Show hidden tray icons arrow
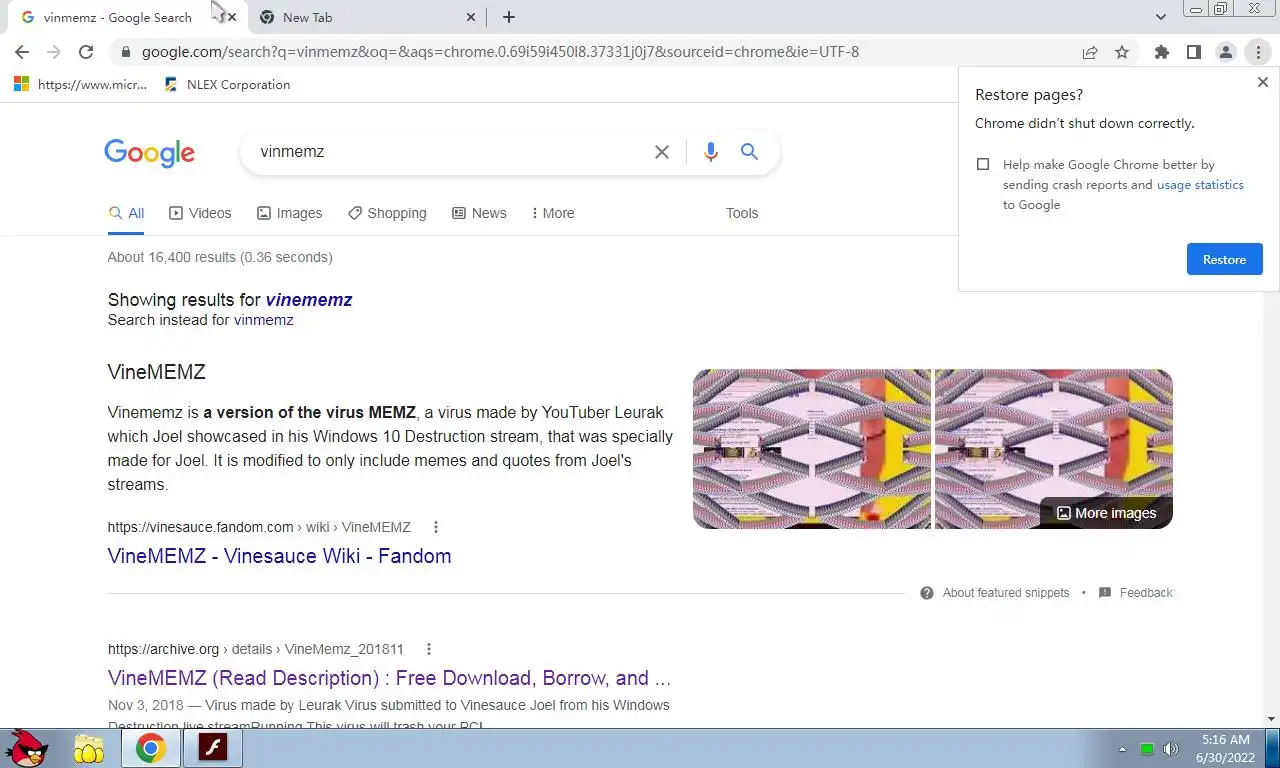 click(1122, 749)
